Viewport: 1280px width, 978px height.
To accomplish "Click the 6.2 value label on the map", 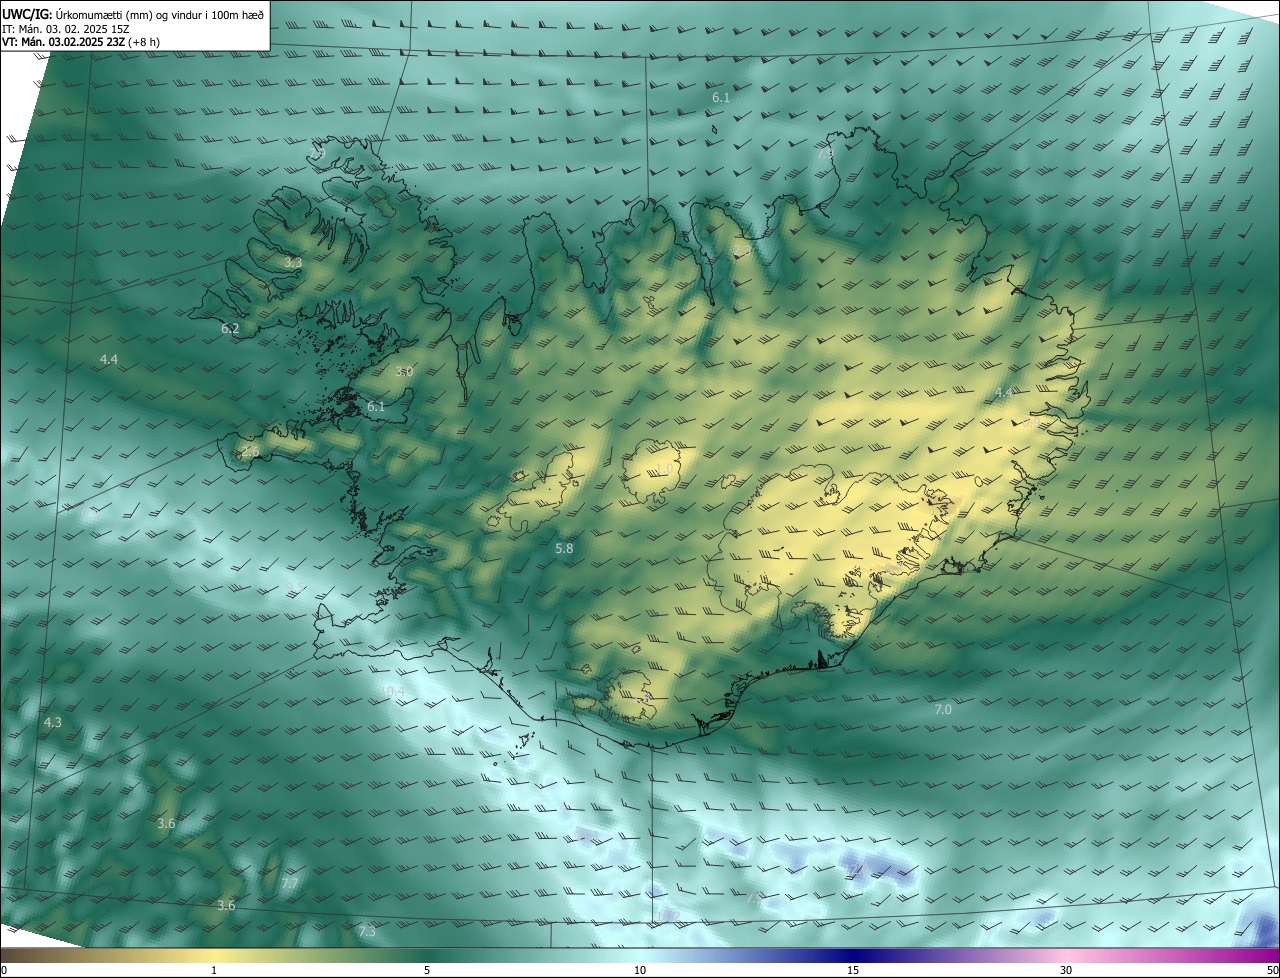I will pyautogui.click(x=230, y=328).
